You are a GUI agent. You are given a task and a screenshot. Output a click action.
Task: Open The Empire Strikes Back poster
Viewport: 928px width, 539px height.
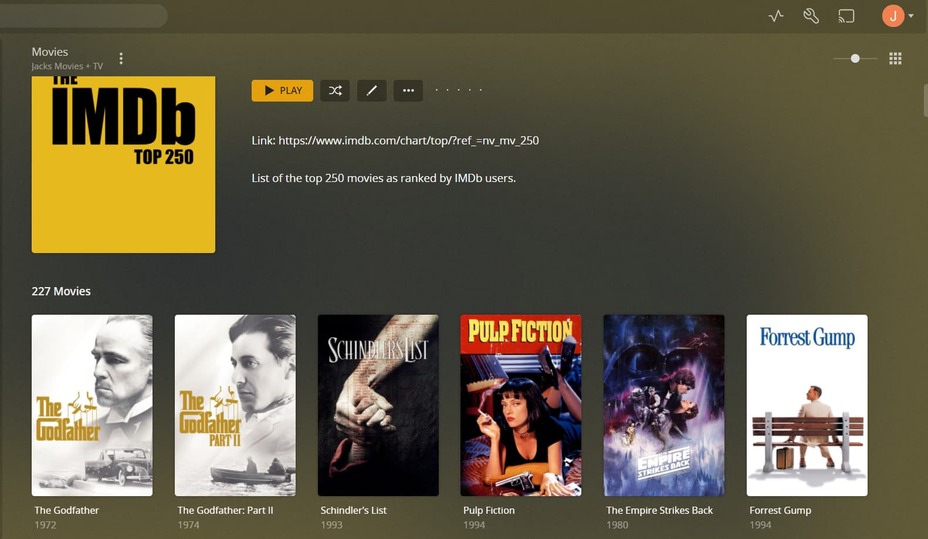tap(664, 405)
